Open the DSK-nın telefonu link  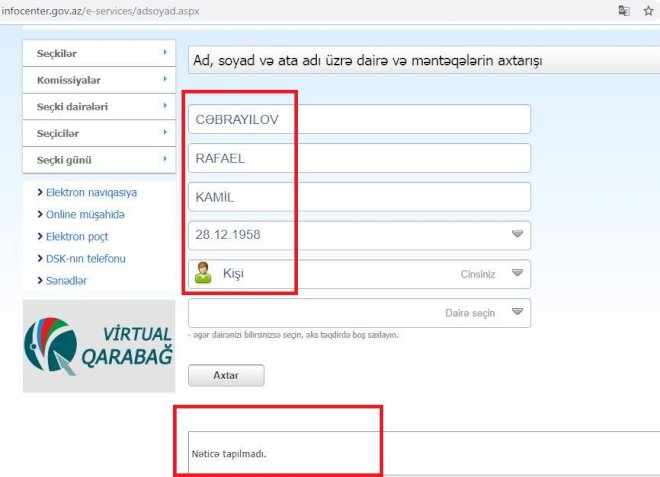coord(85,258)
